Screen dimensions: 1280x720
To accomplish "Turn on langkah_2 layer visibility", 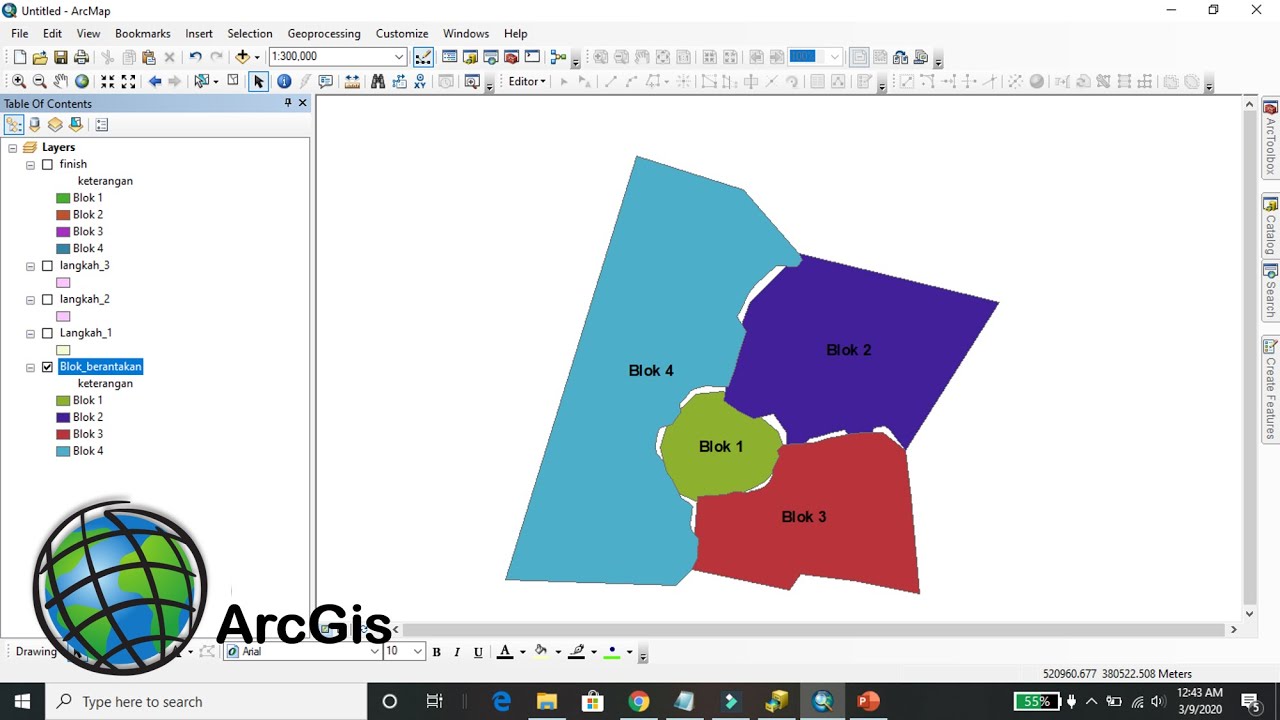I will click(47, 300).
